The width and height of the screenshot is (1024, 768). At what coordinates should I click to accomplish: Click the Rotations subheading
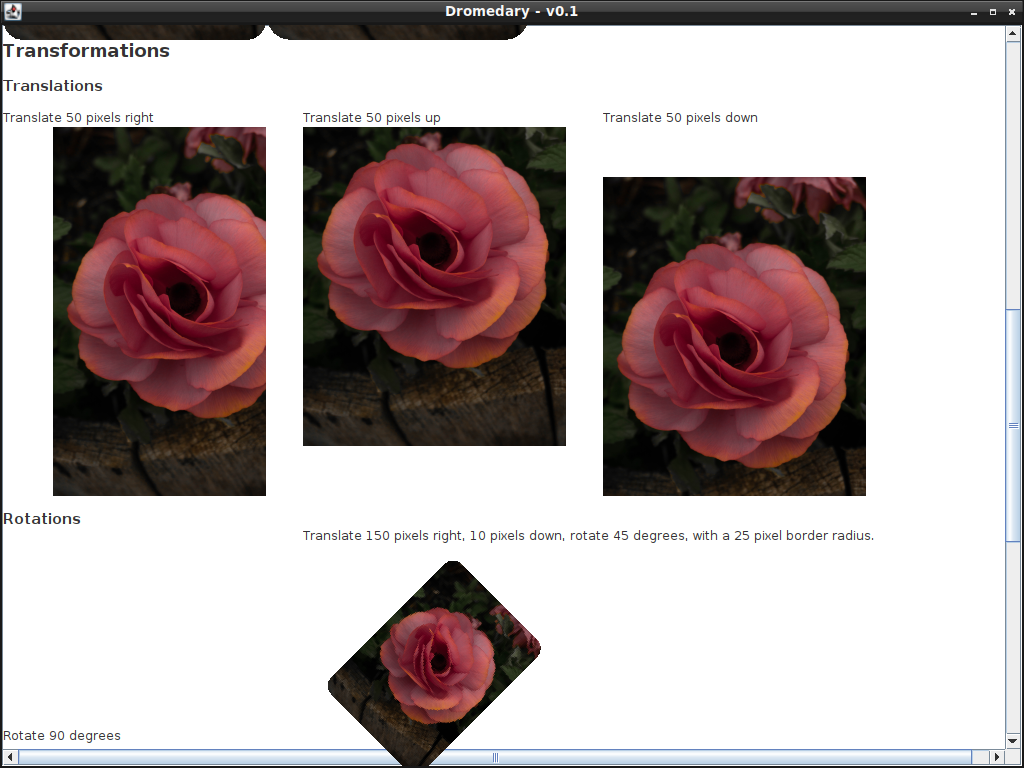coord(42,519)
